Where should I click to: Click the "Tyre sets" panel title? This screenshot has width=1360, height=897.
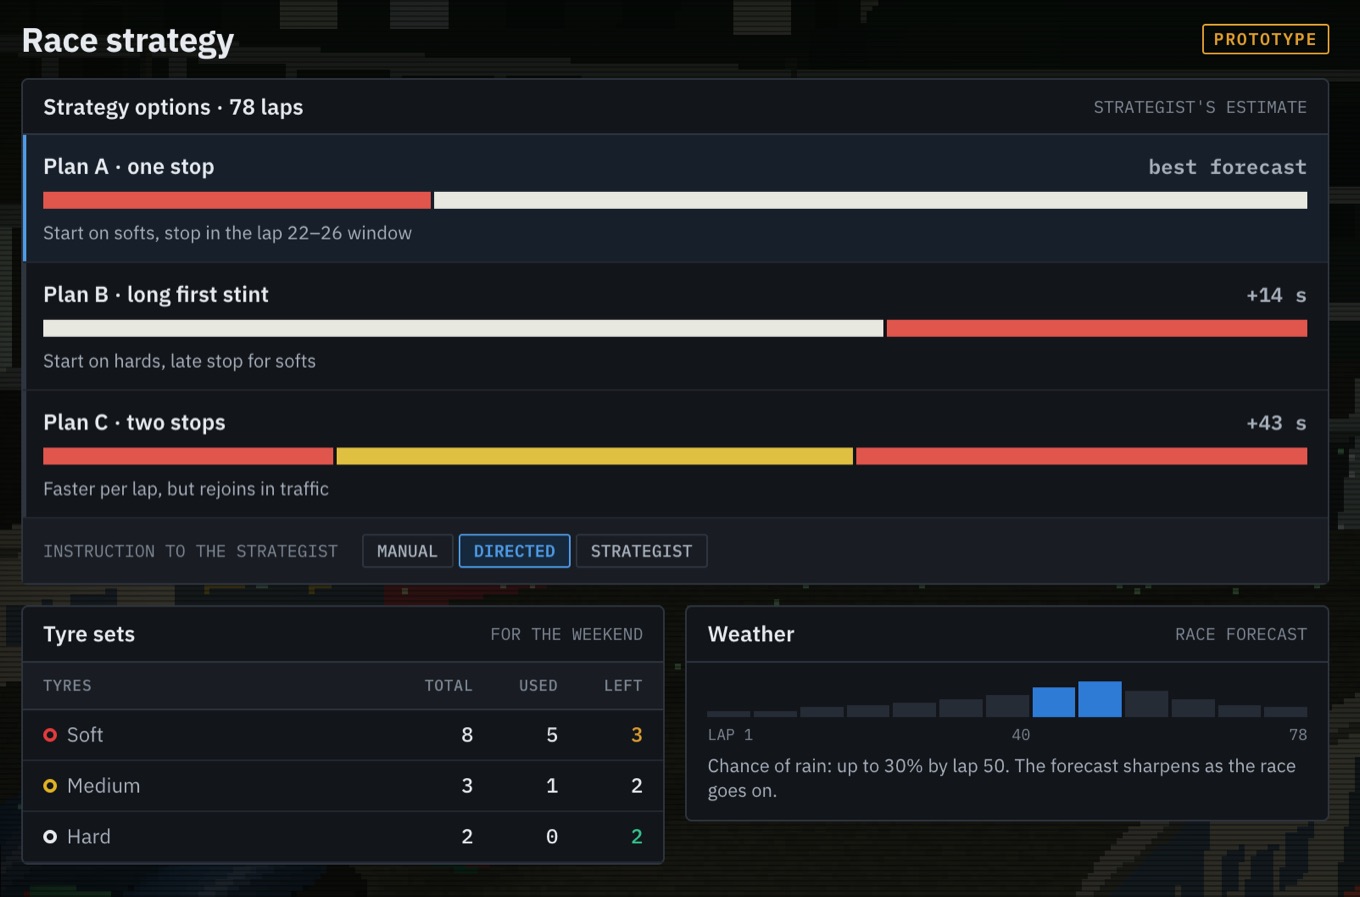click(x=89, y=634)
